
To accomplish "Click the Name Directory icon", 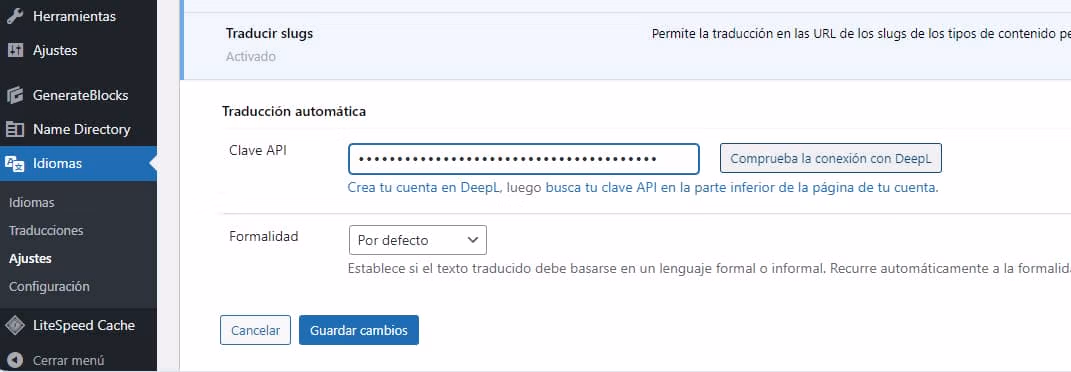I will (x=15, y=130).
